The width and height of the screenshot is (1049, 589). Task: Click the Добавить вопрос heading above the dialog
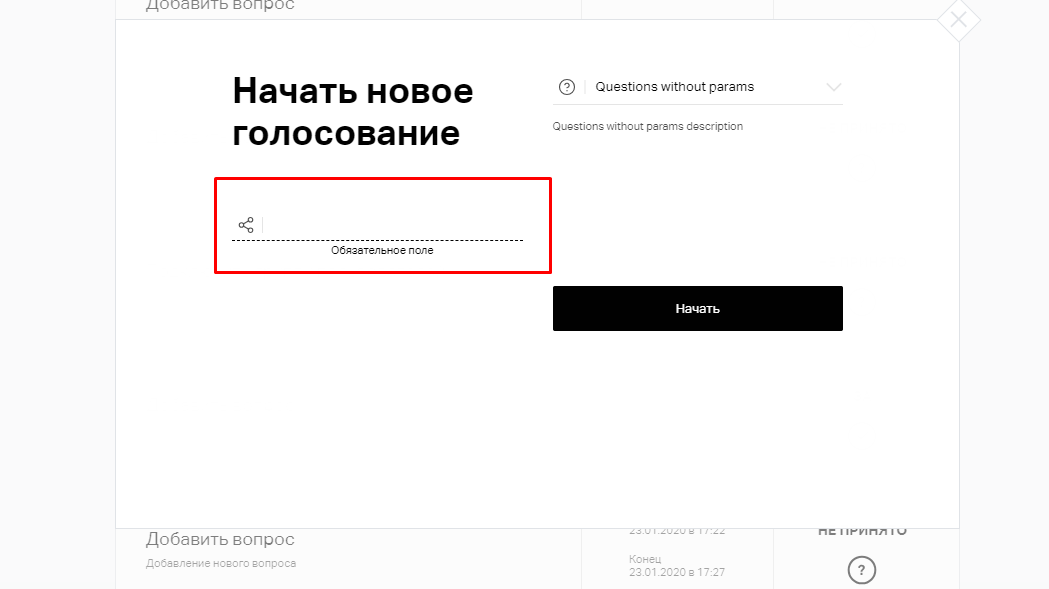pos(220,5)
